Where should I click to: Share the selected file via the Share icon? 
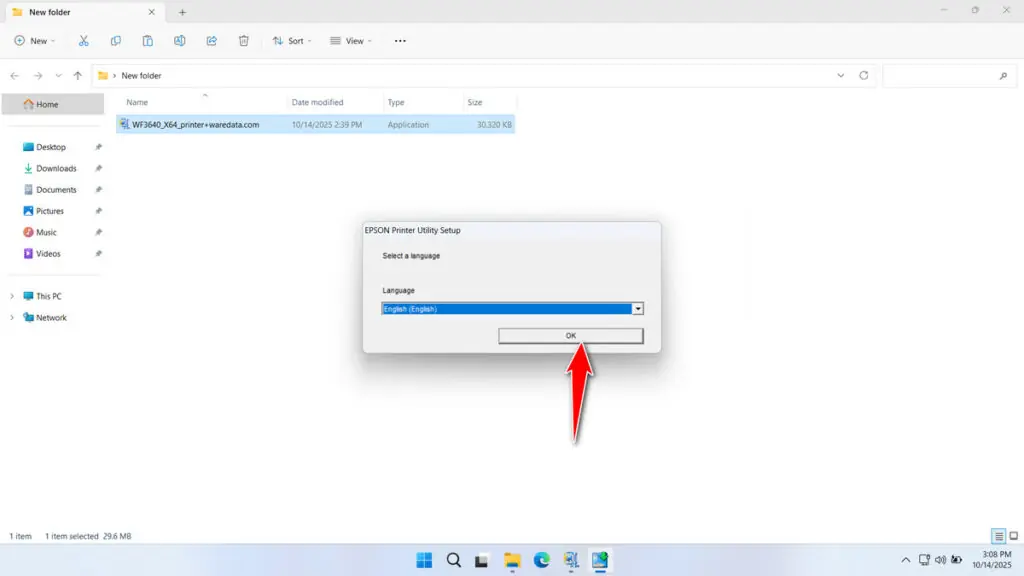[x=211, y=41]
